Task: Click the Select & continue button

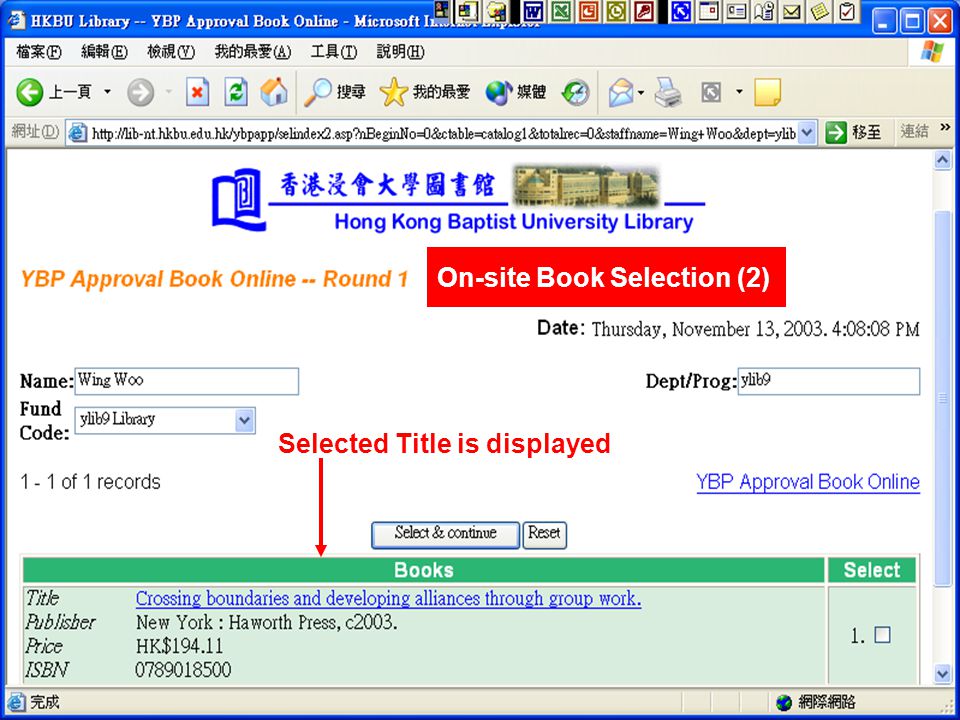Action: [x=446, y=534]
